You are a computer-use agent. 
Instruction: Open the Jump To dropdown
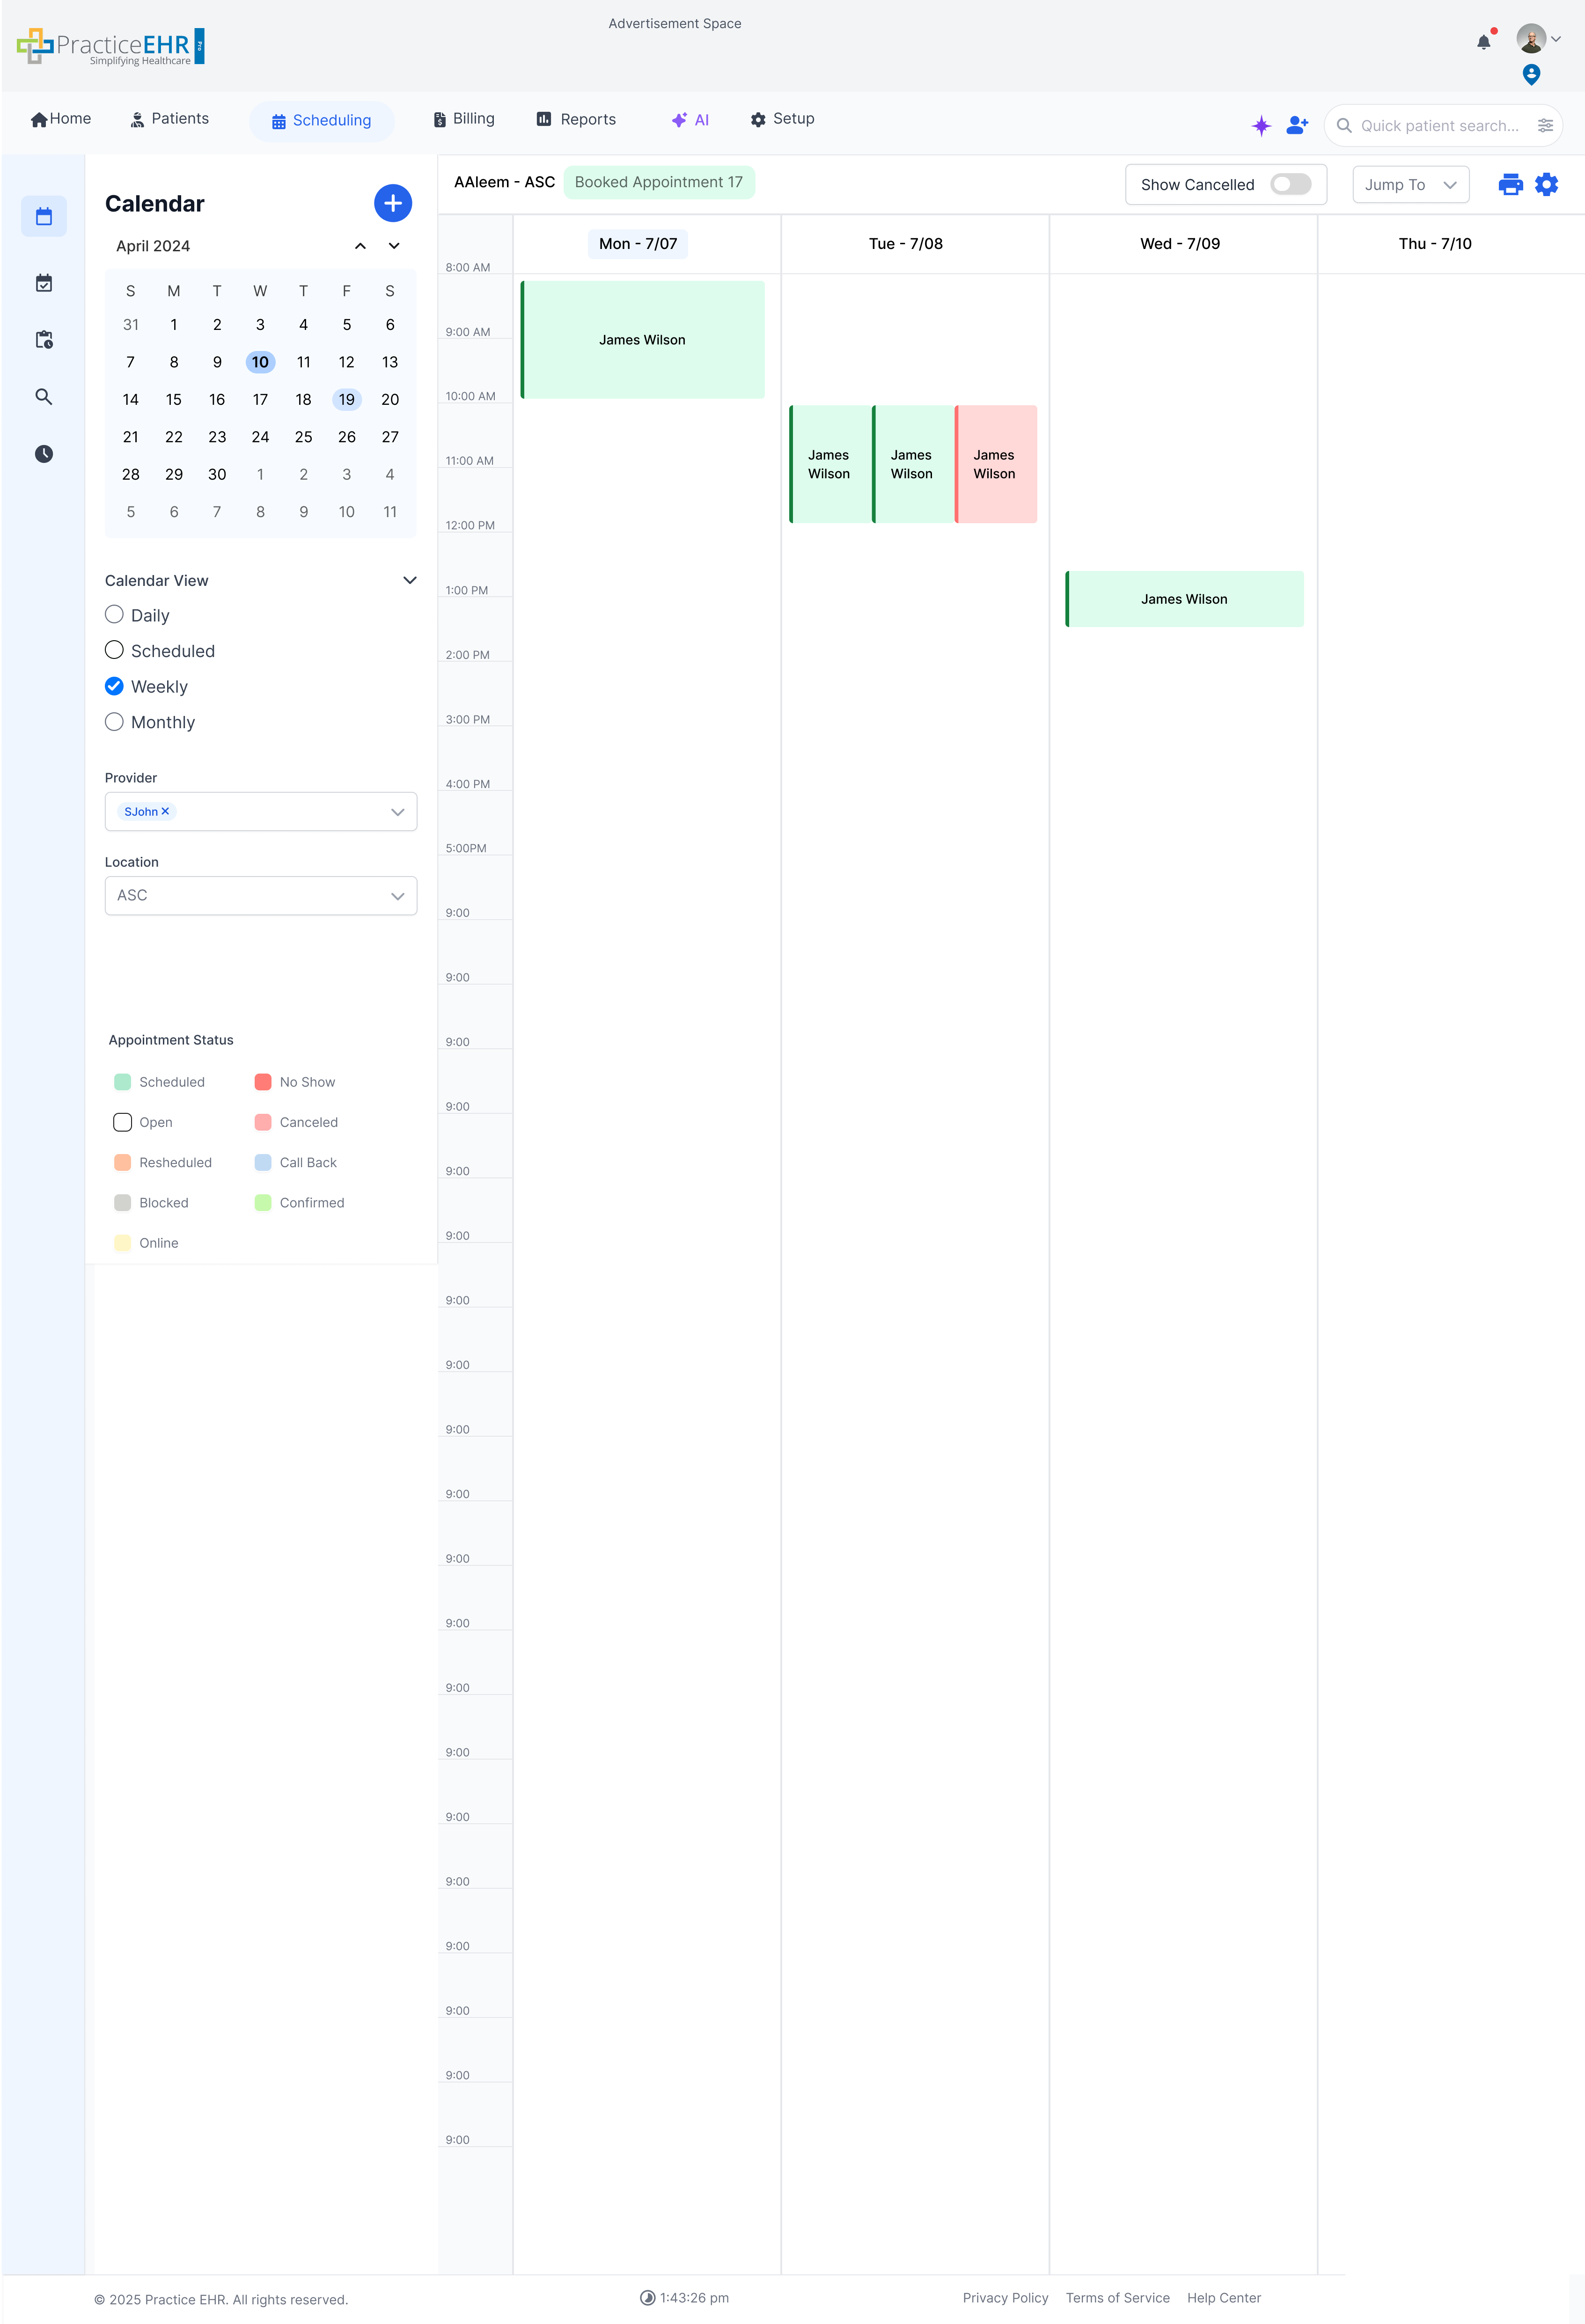tap(1410, 184)
